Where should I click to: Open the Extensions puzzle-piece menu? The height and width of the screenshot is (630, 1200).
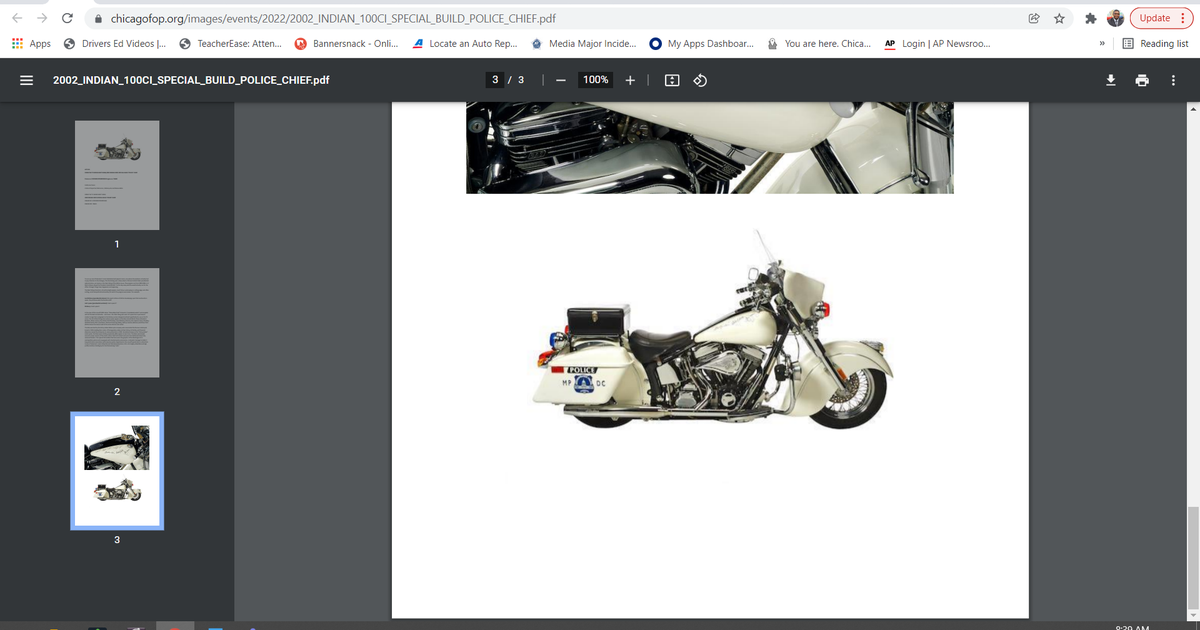(x=1093, y=18)
